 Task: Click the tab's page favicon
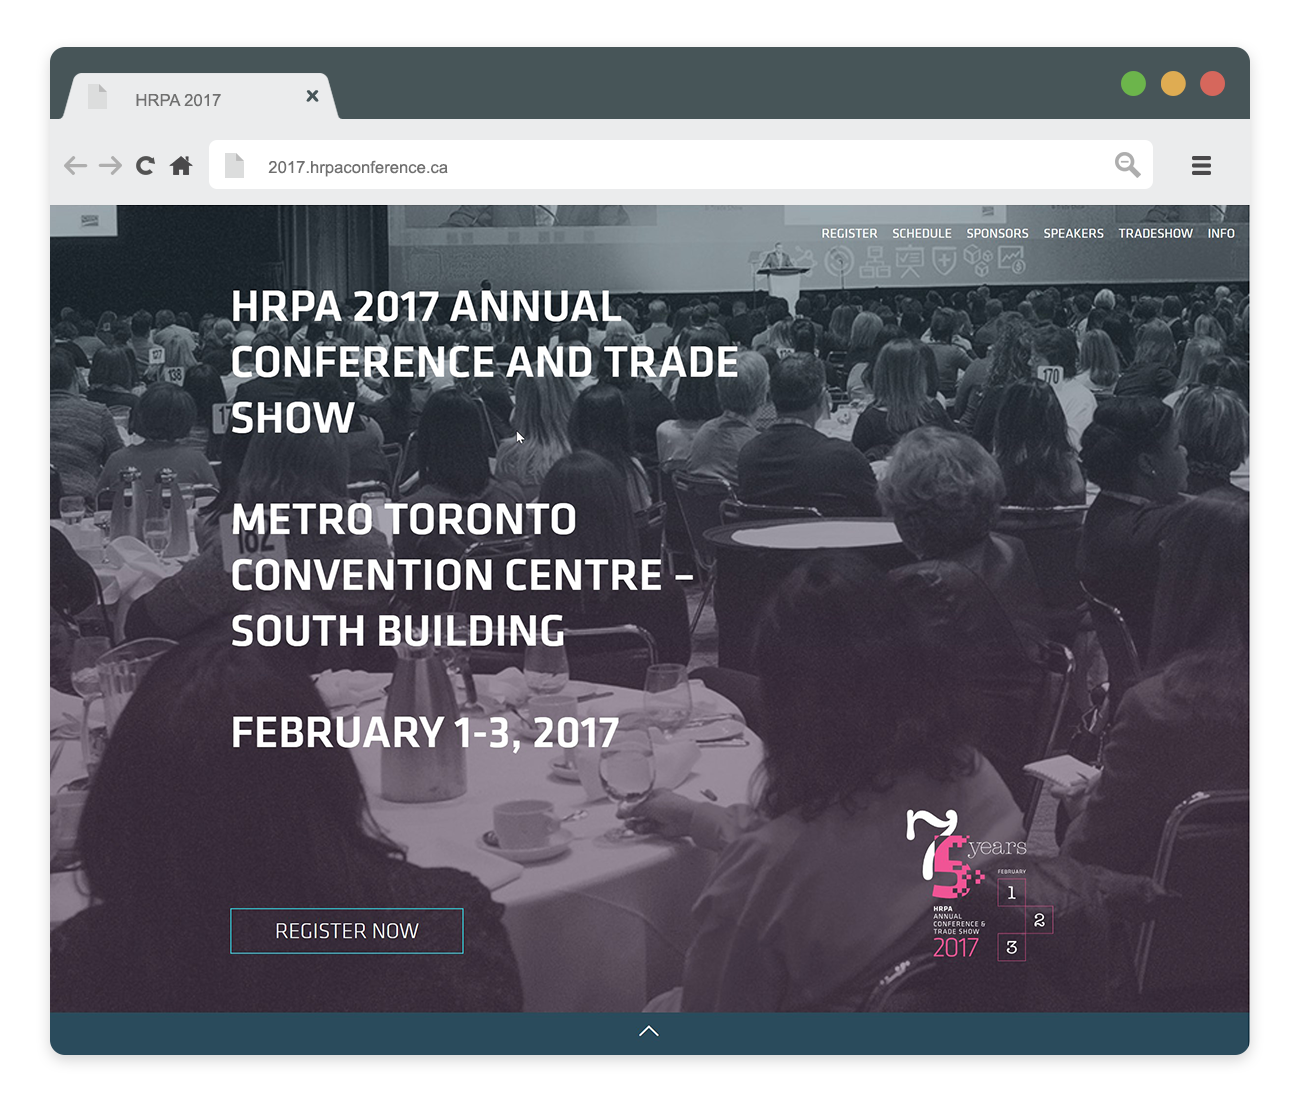click(x=97, y=96)
